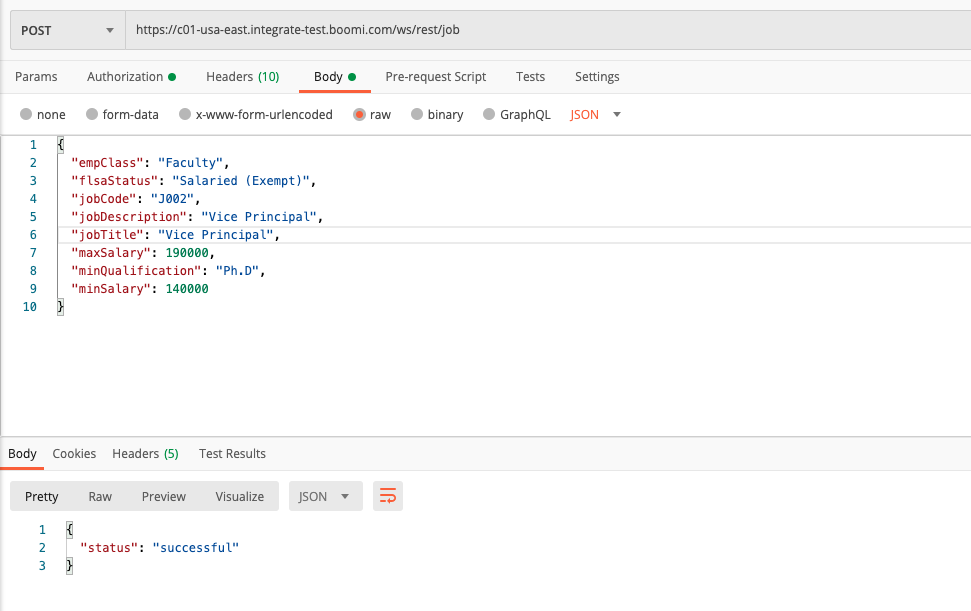Open the Pre-request Script tab
The height and width of the screenshot is (611, 971).
[x=436, y=77]
